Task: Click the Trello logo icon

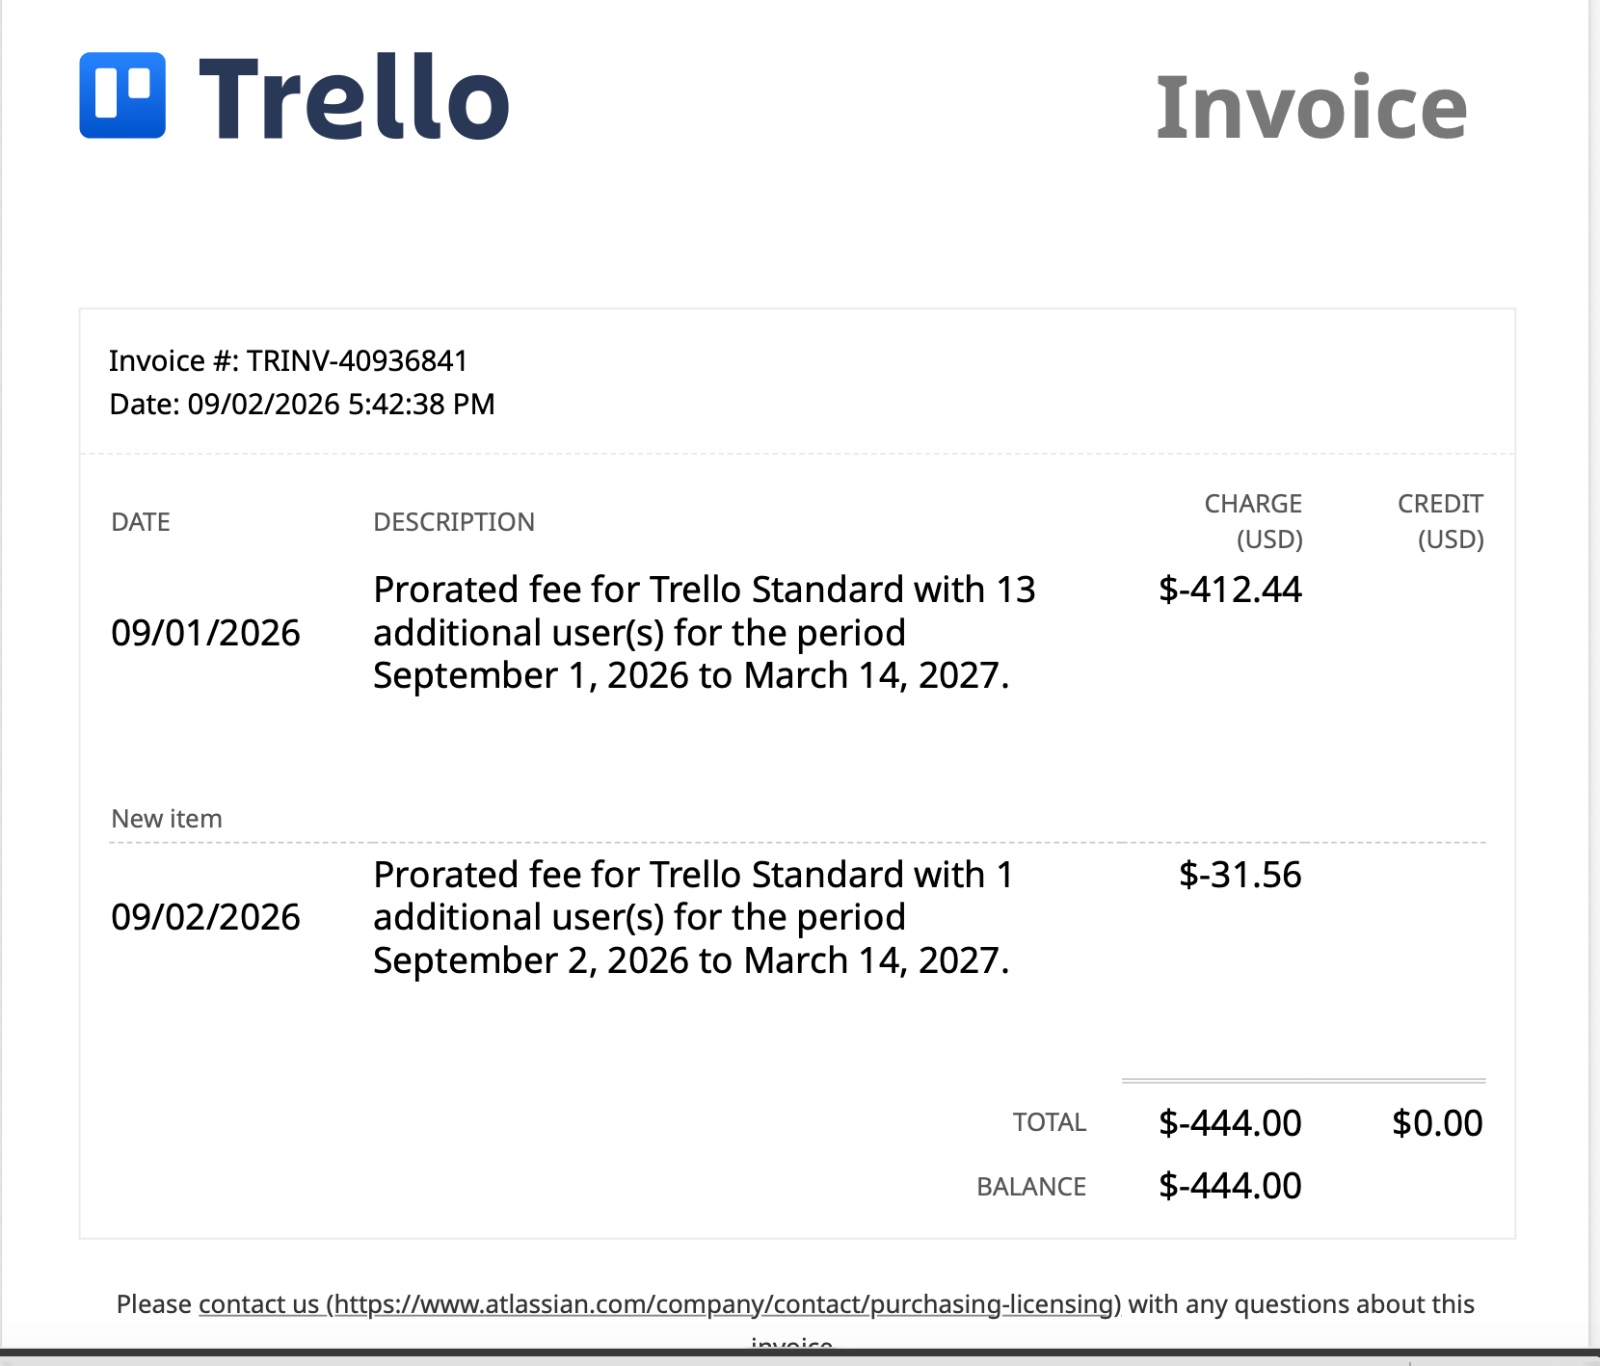Action: click(122, 95)
